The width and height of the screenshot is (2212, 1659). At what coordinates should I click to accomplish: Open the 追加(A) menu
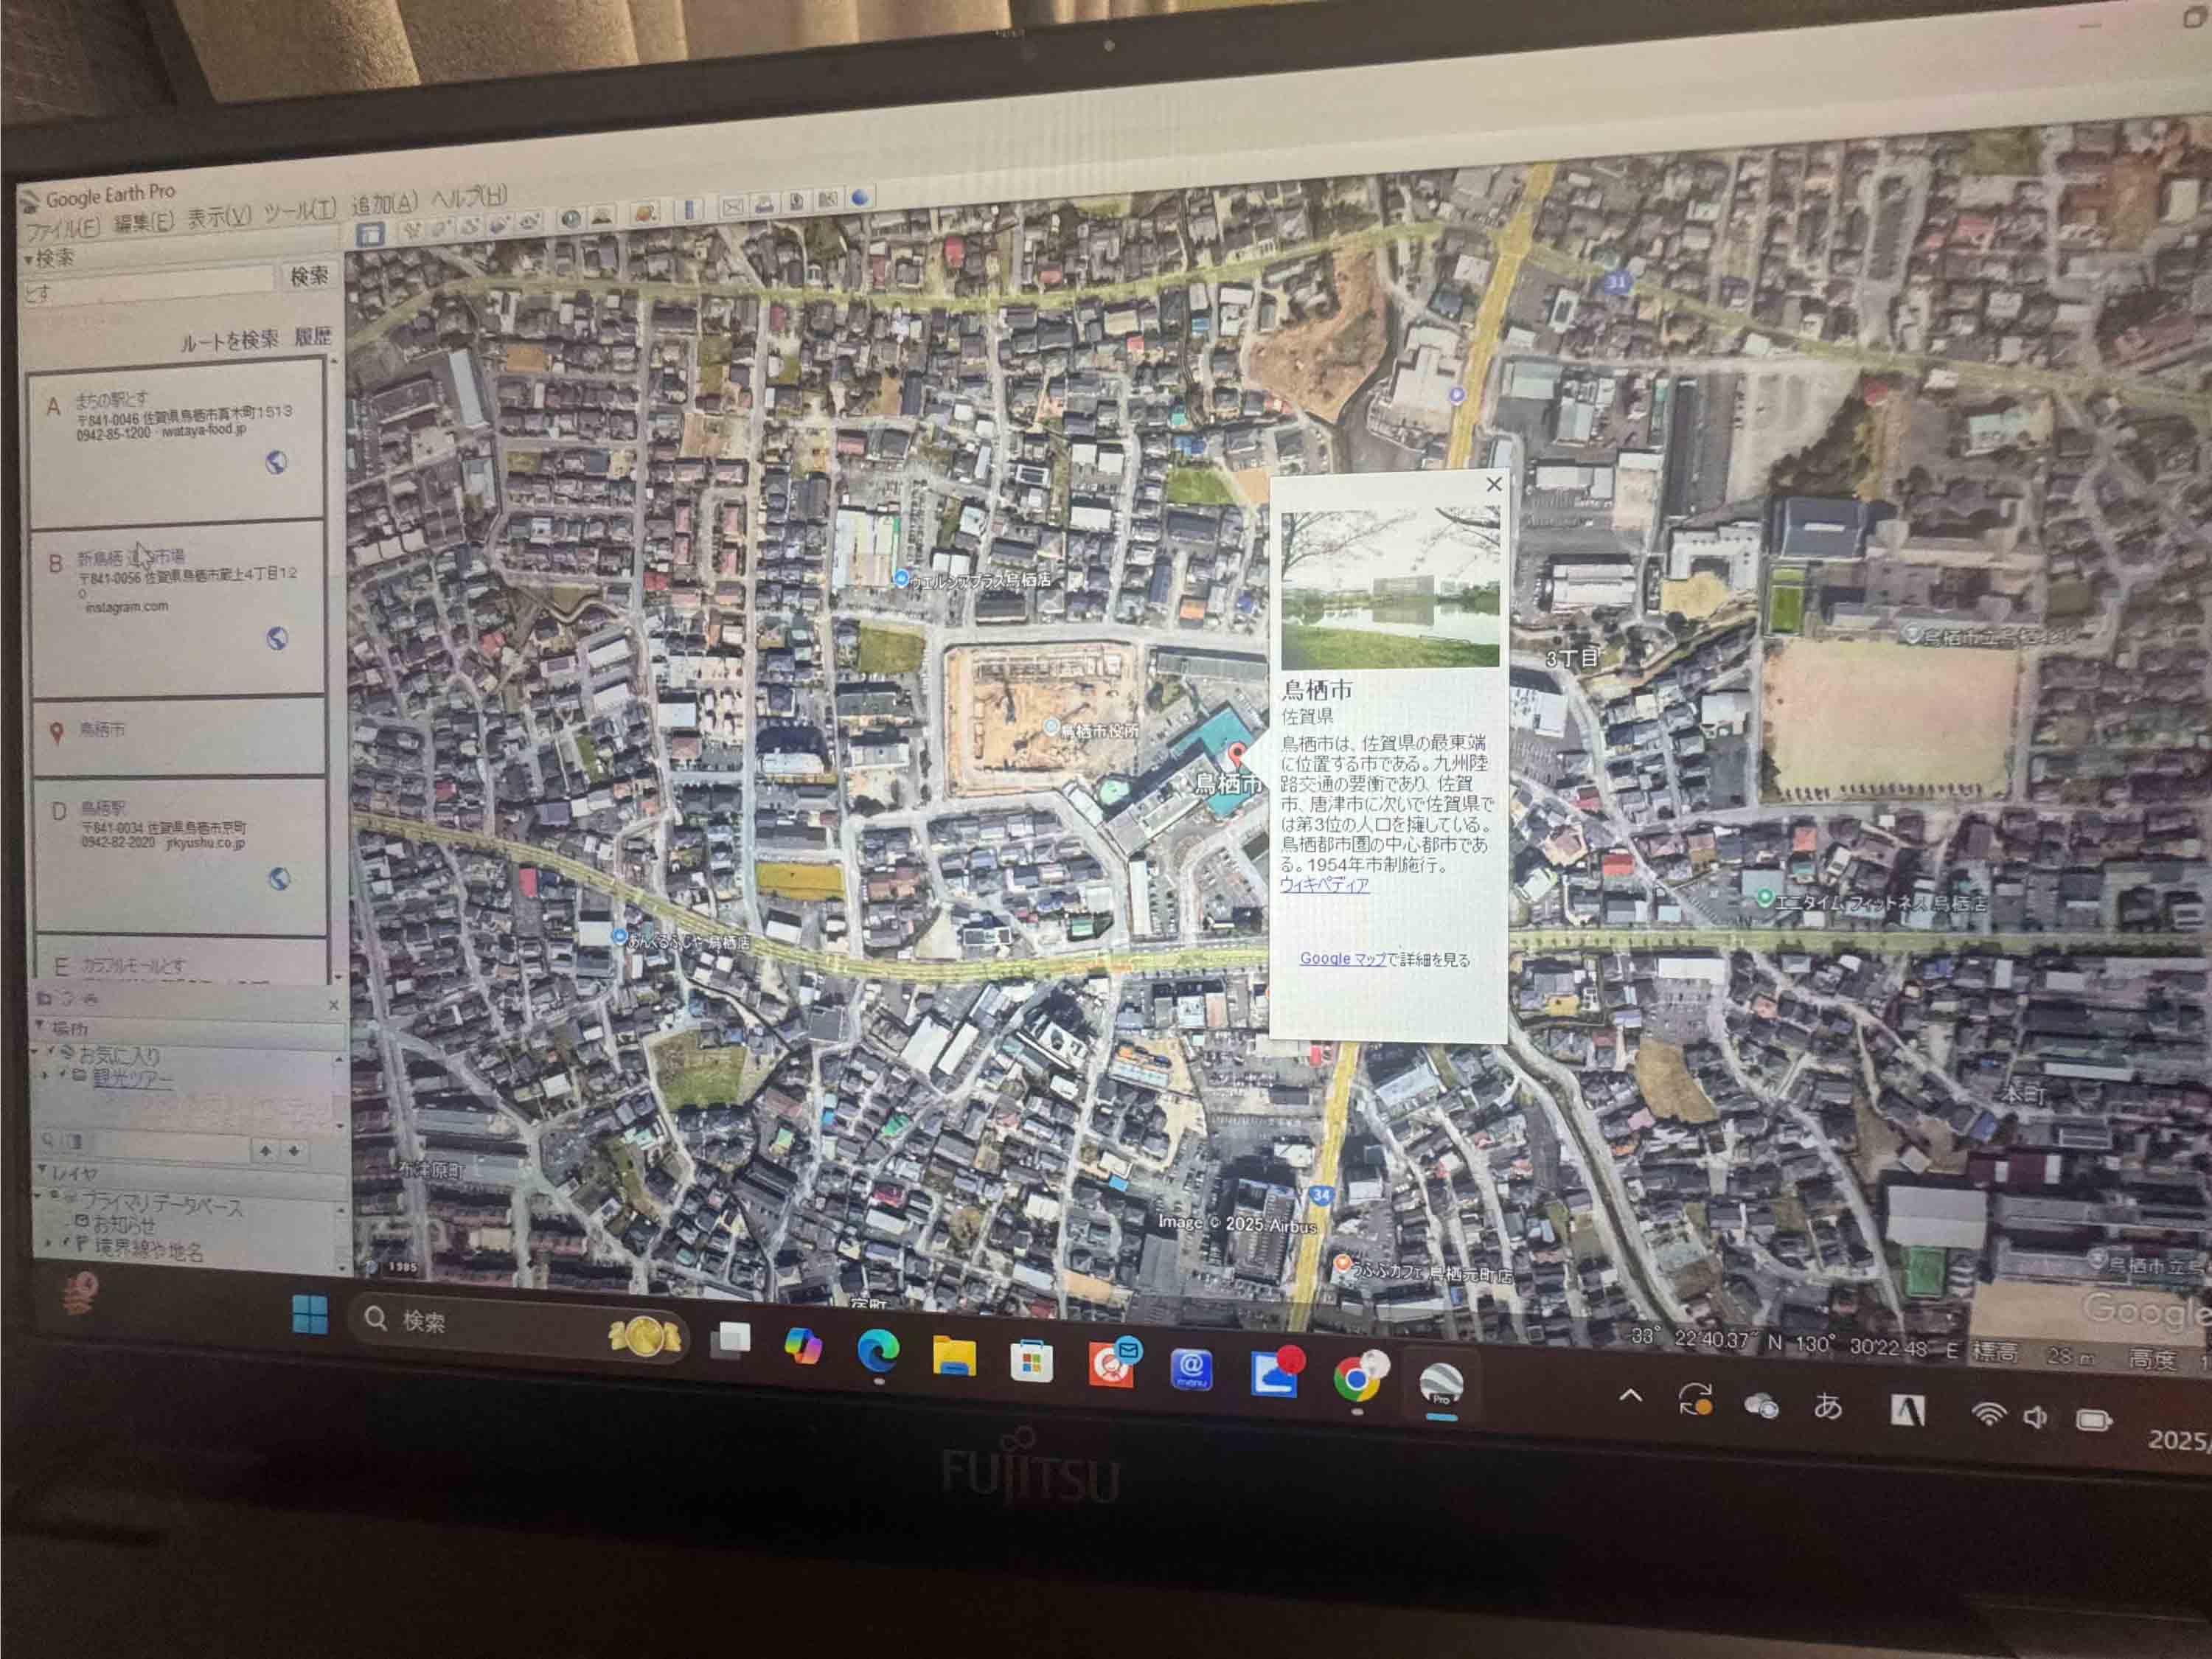click(384, 205)
